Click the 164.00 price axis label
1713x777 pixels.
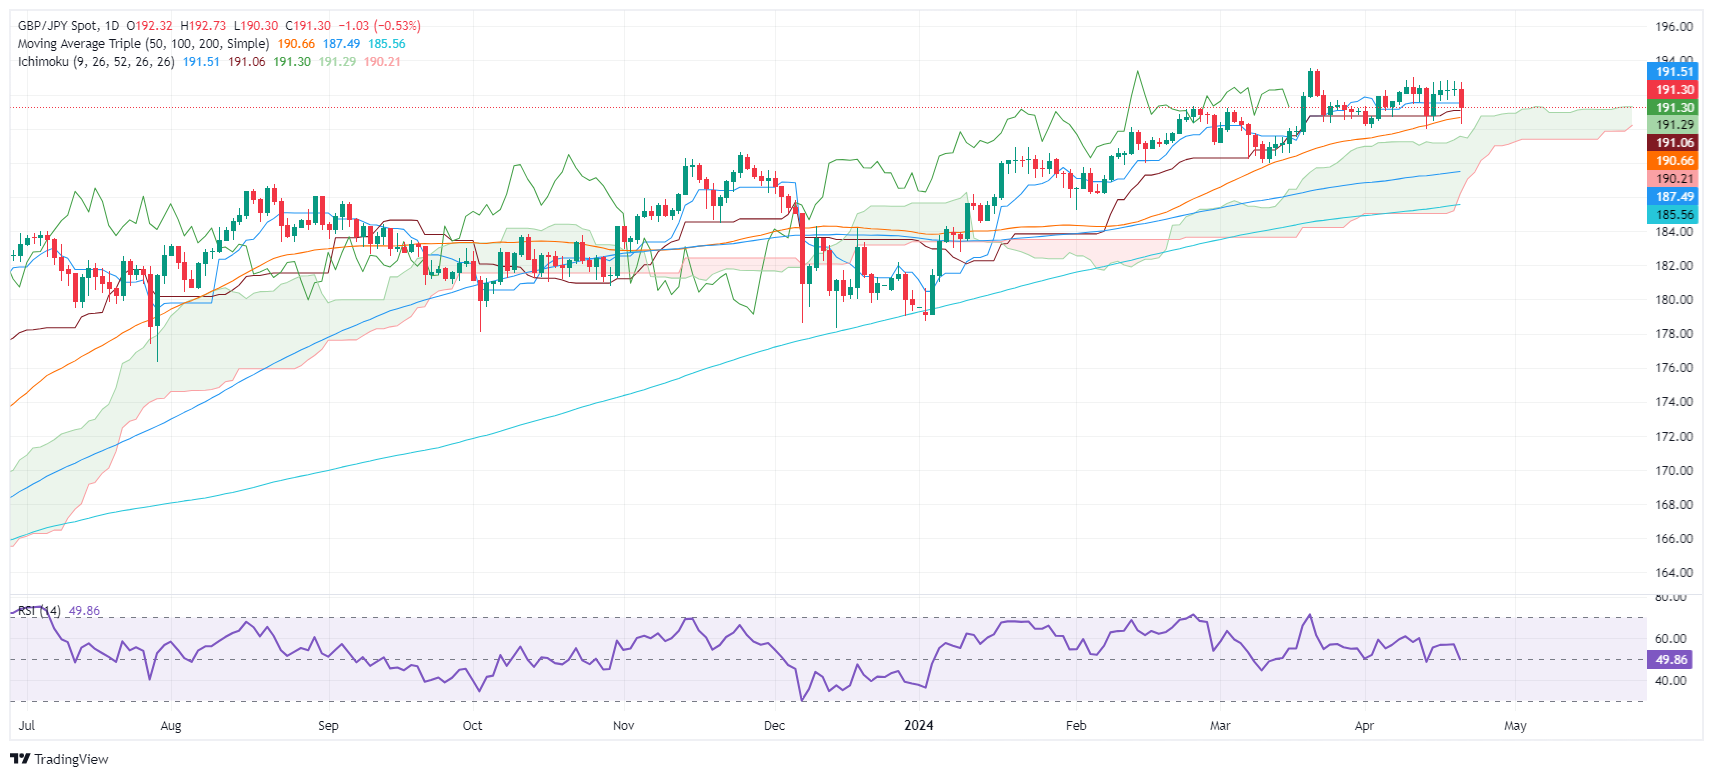point(1674,573)
